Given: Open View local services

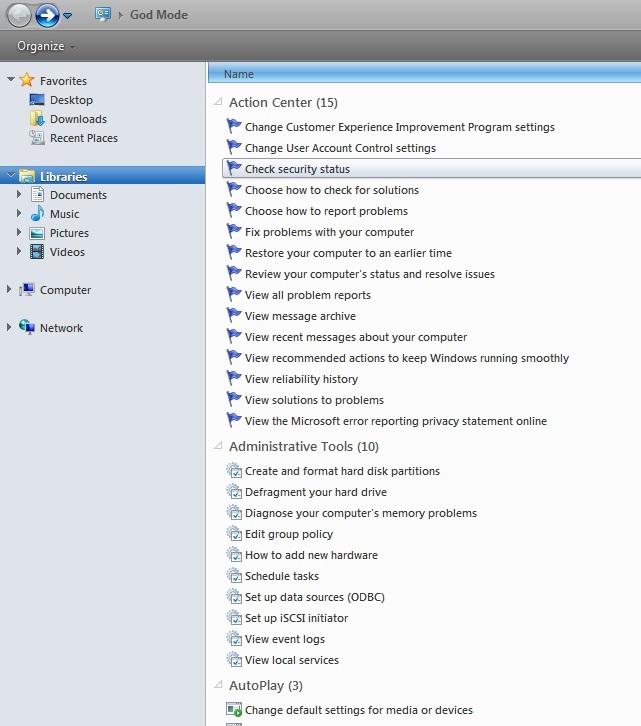Looking at the screenshot, I should tap(292, 660).
